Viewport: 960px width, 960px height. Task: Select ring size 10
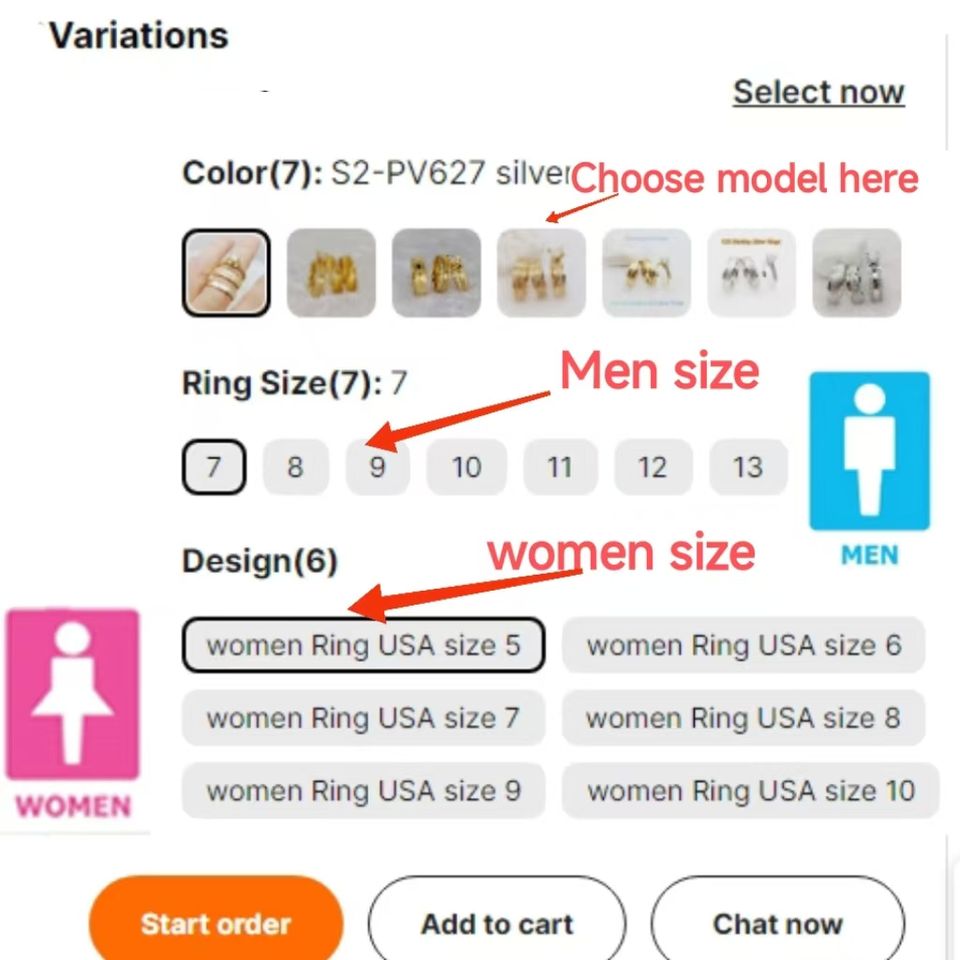pos(467,467)
